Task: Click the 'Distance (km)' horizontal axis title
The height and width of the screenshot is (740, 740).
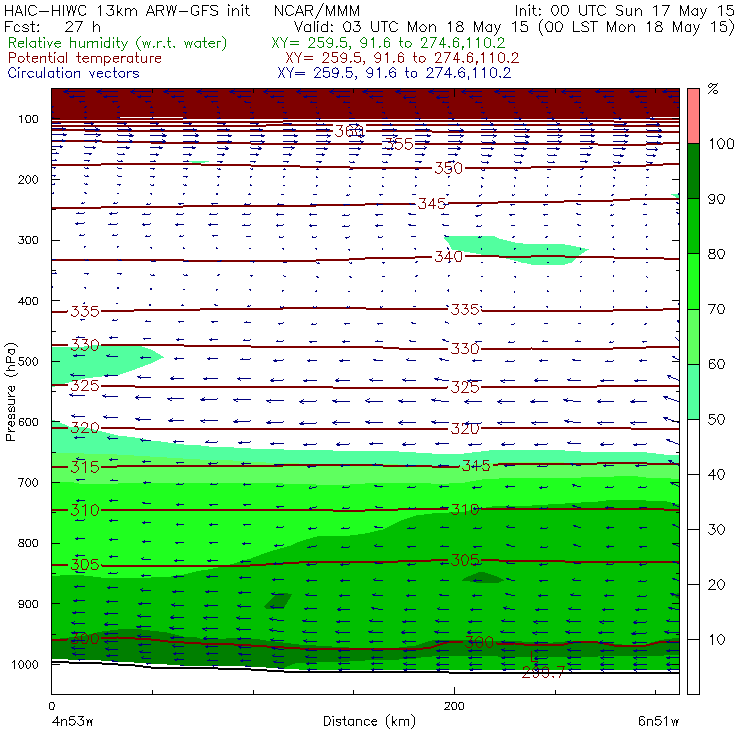Action: 369,722
